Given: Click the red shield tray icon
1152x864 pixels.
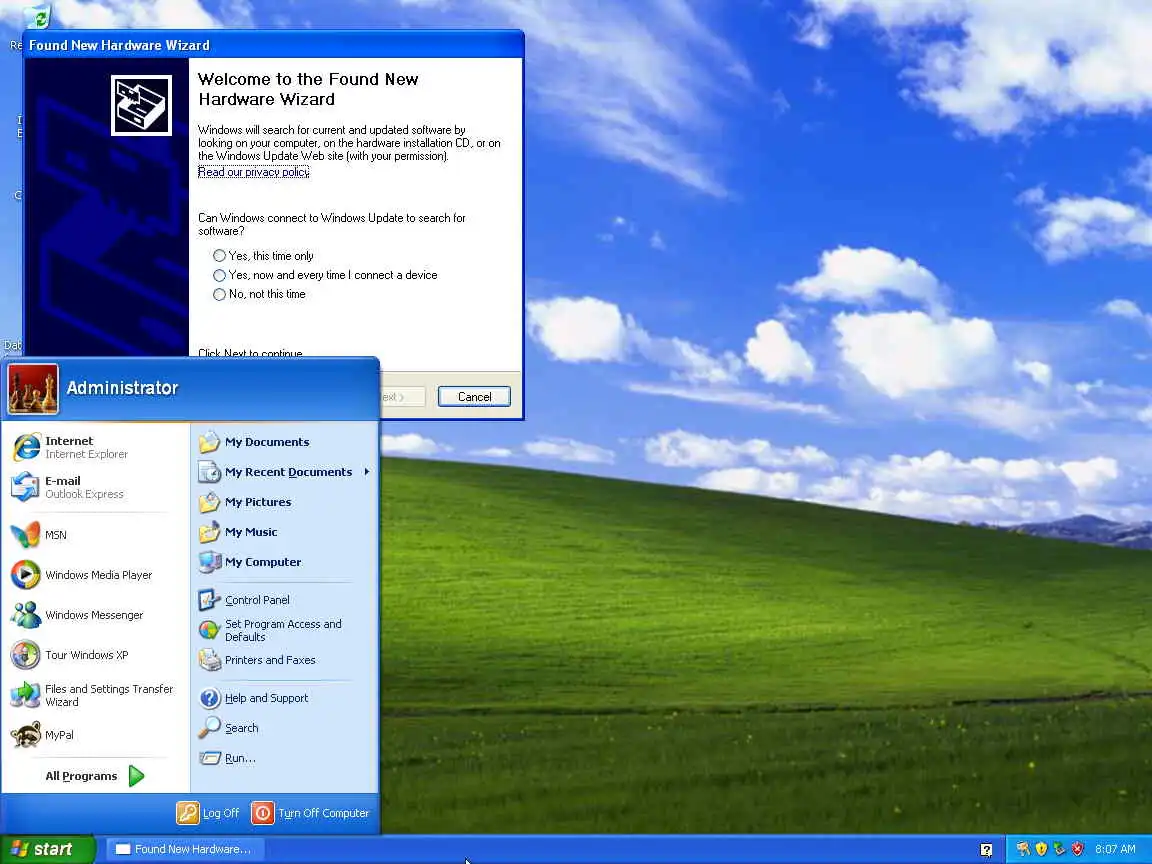Looking at the screenshot, I should pos(1077,849).
